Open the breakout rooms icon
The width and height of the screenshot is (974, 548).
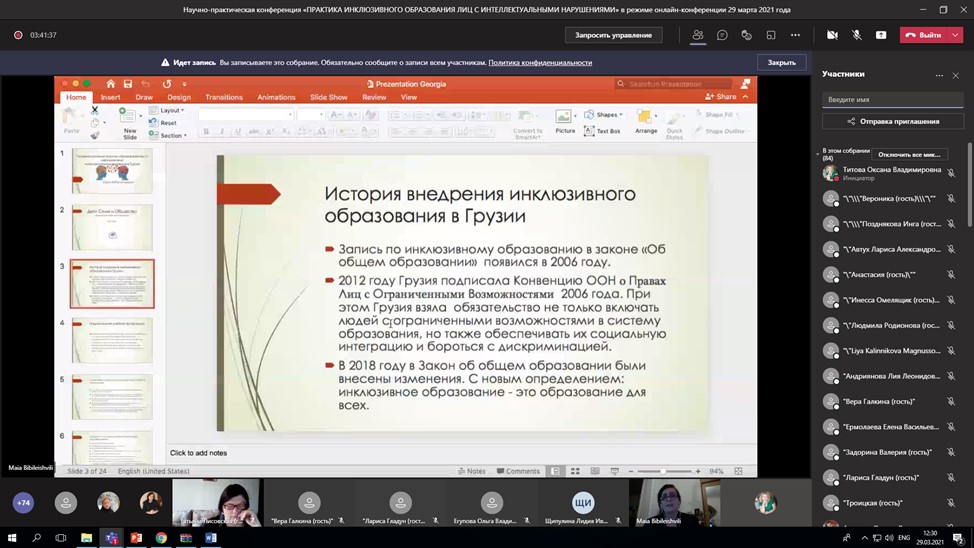click(x=771, y=35)
